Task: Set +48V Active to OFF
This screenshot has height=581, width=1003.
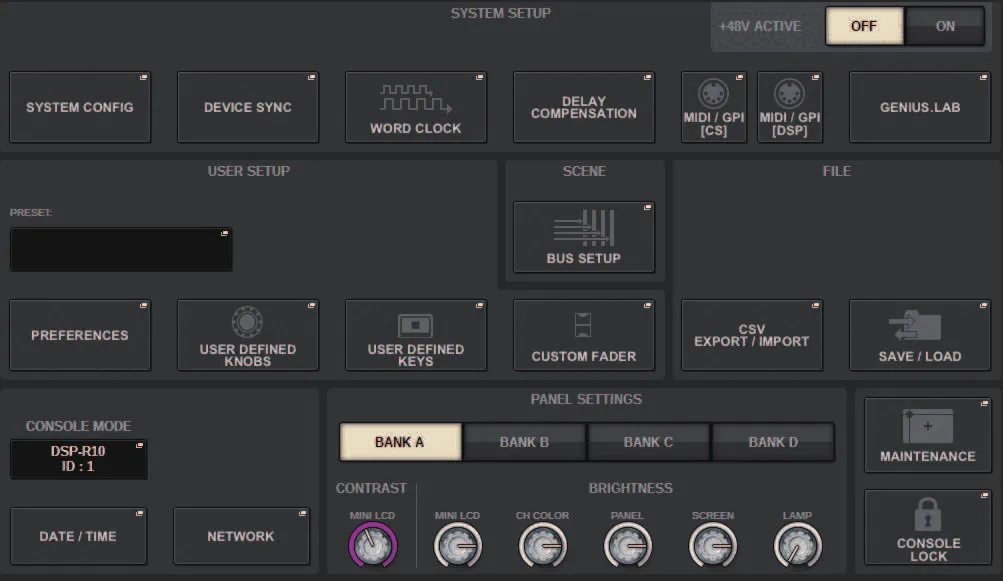Action: pyautogui.click(x=864, y=26)
